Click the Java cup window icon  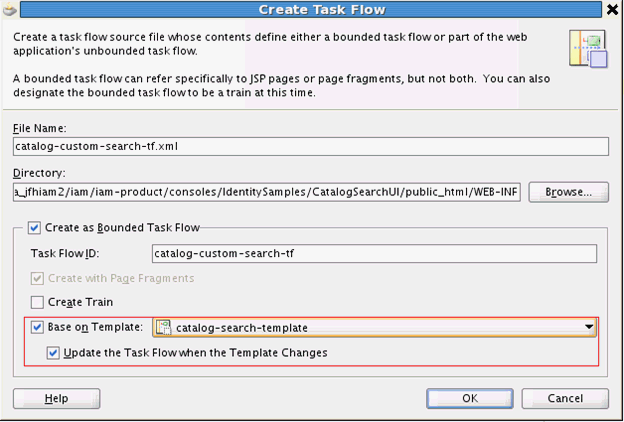point(10,9)
